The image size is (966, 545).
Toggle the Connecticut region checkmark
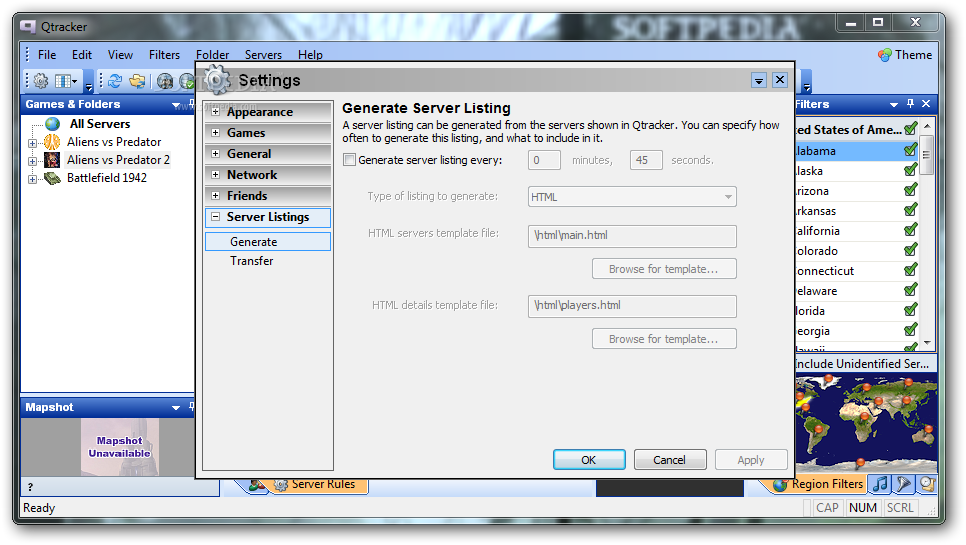911,270
